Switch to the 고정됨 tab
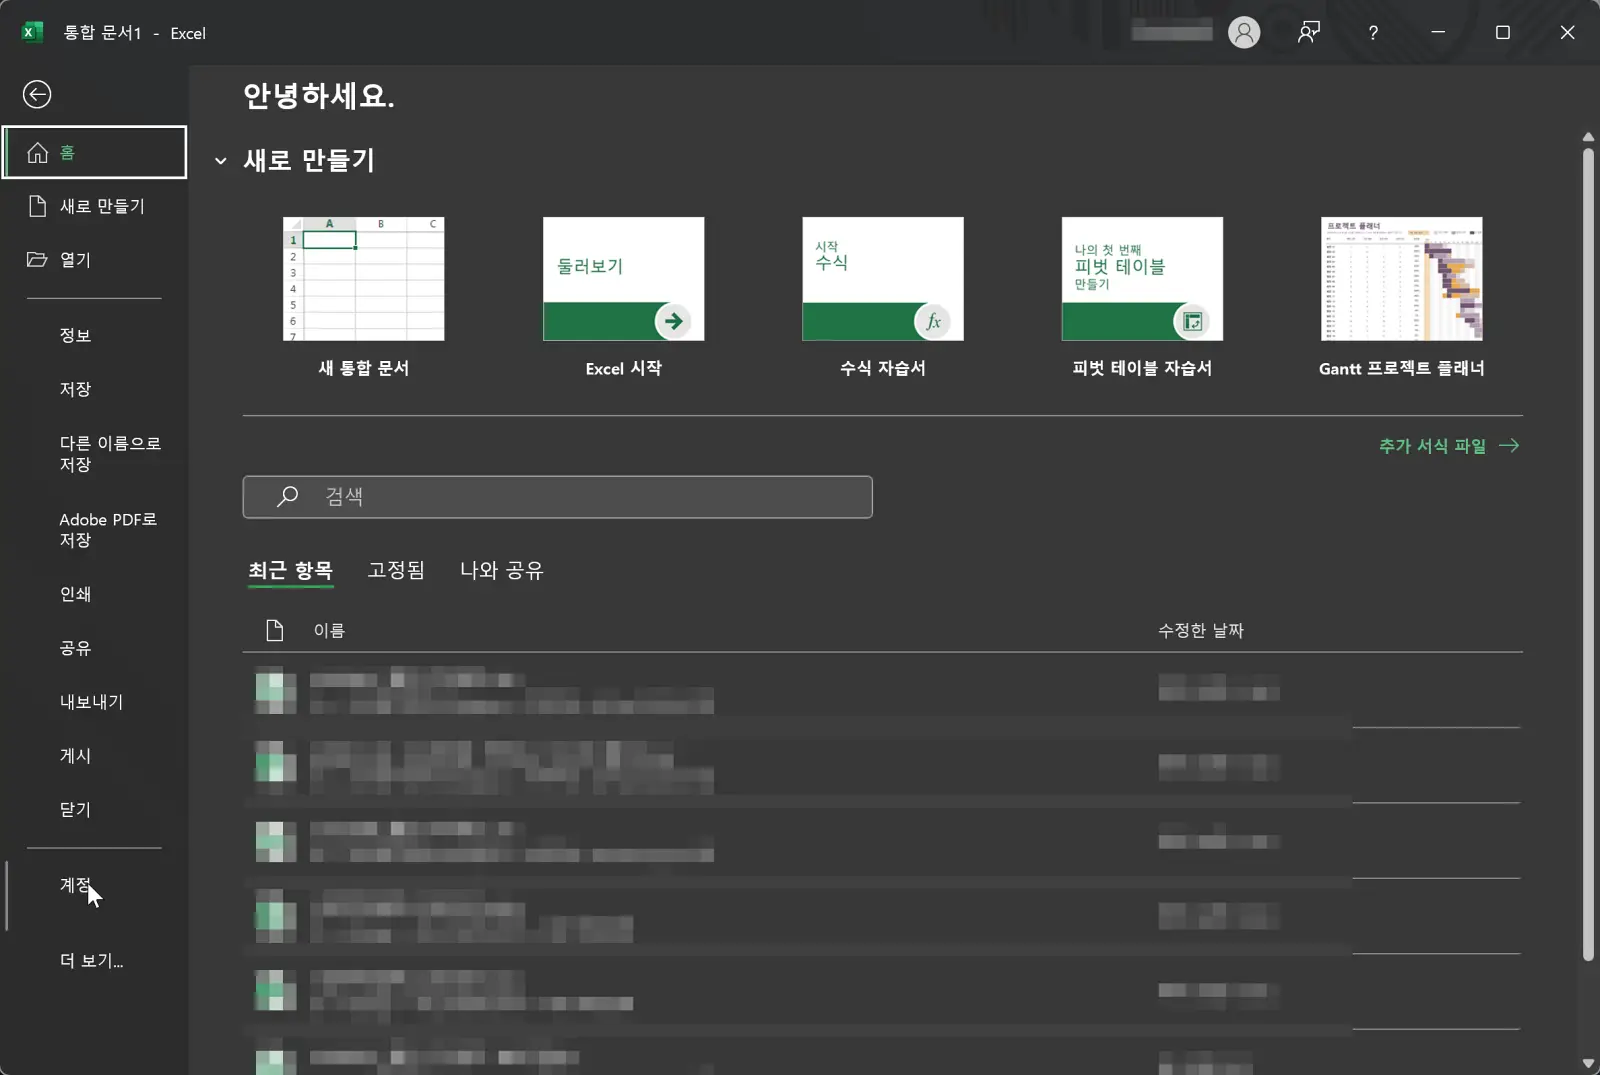The width and height of the screenshot is (1600, 1075). [396, 570]
